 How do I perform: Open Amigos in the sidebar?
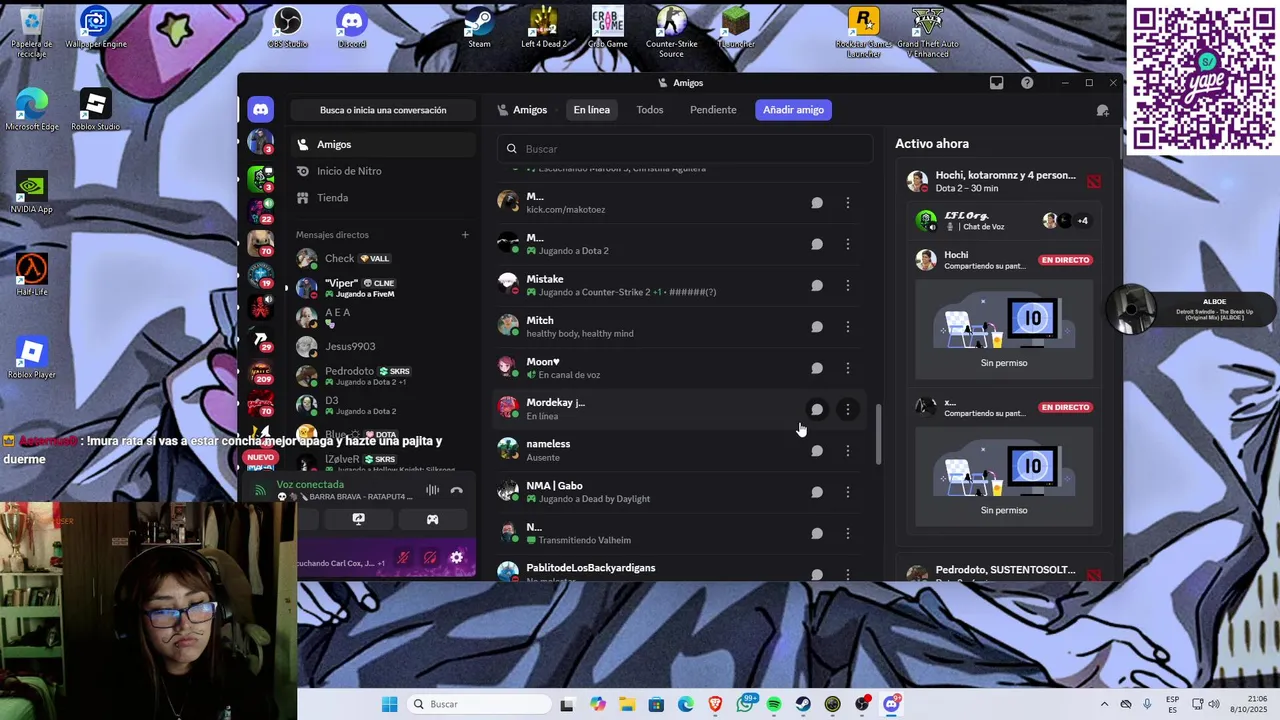click(383, 145)
